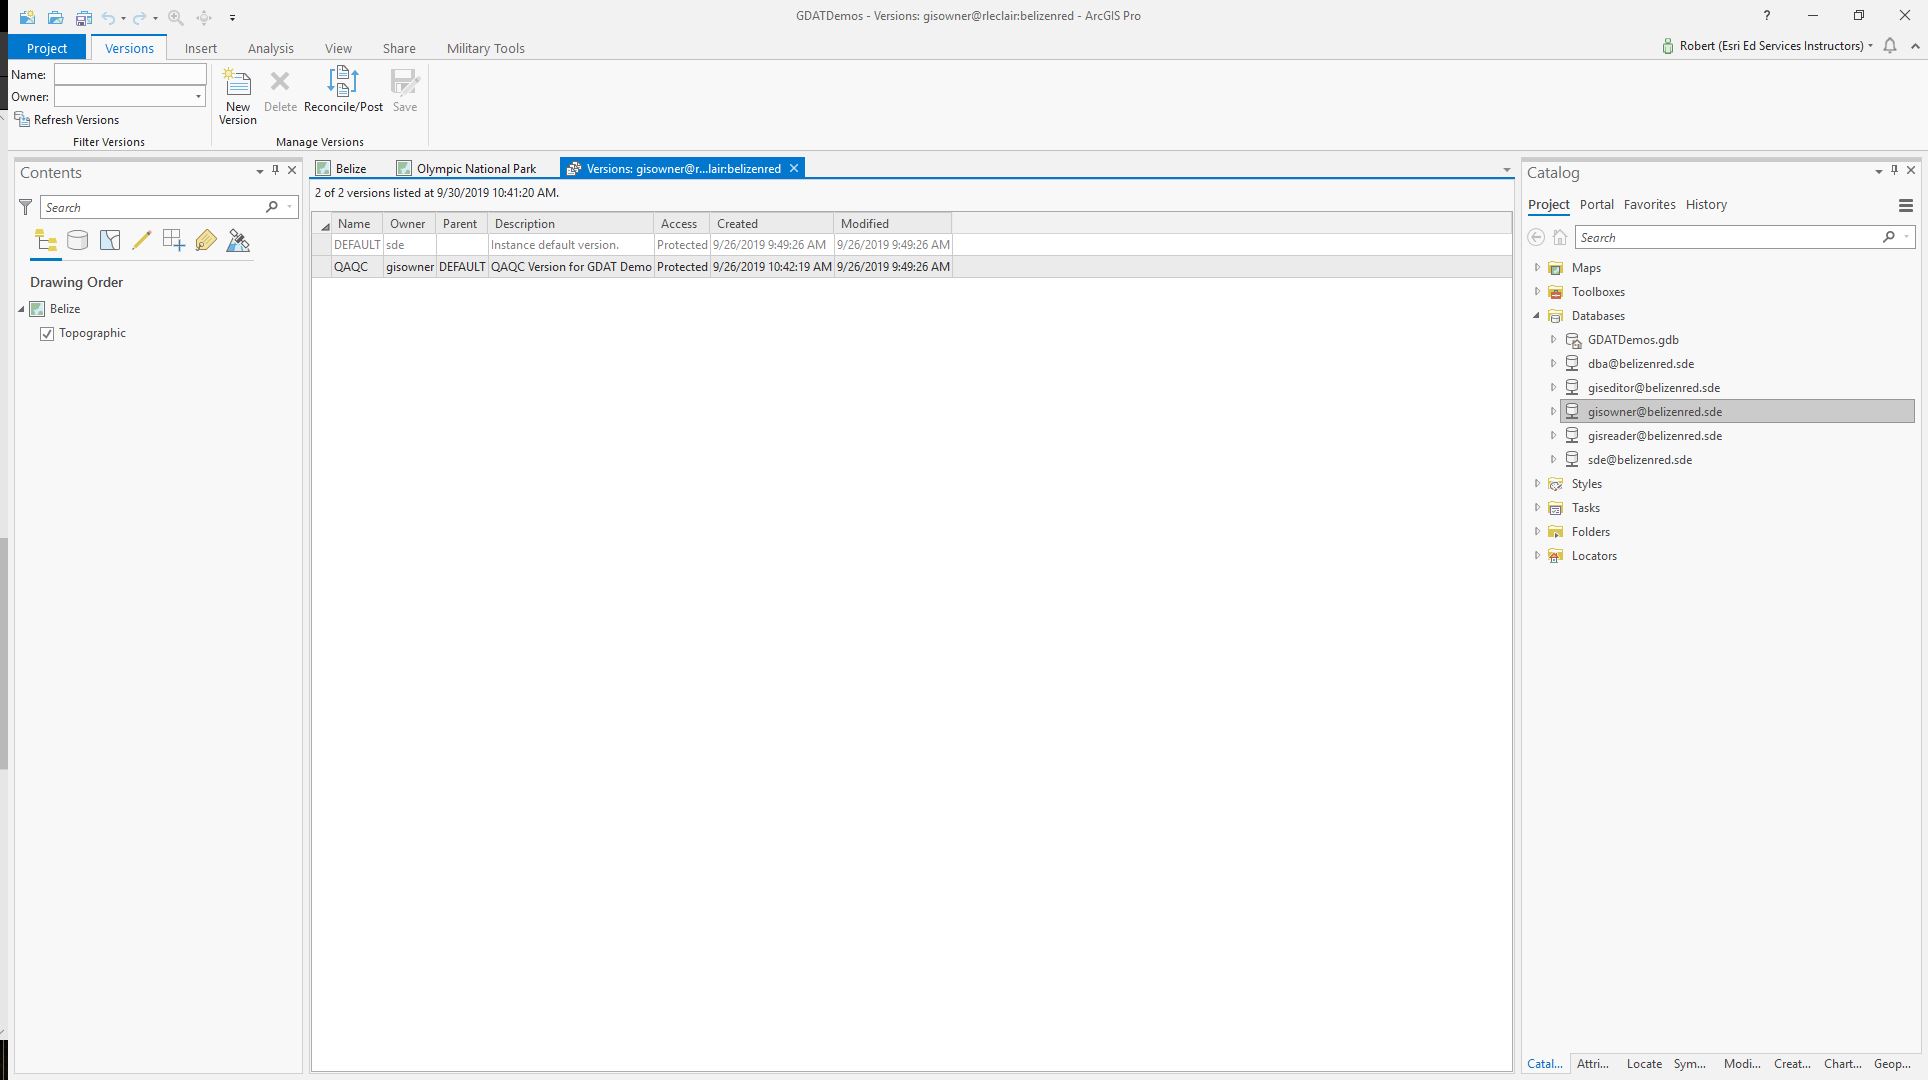Select List By Labeling icon

pyautogui.click(x=206, y=241)
